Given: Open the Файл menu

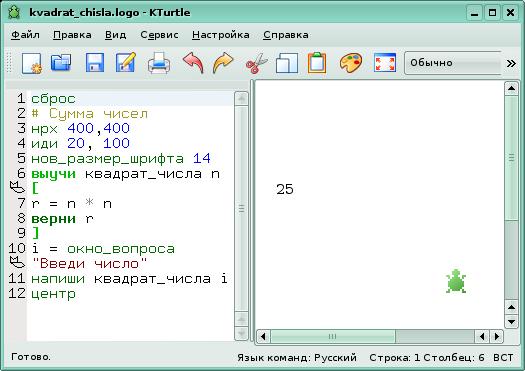Looking at the screenshot, I should pyautogui.click(x=25, y=34).
